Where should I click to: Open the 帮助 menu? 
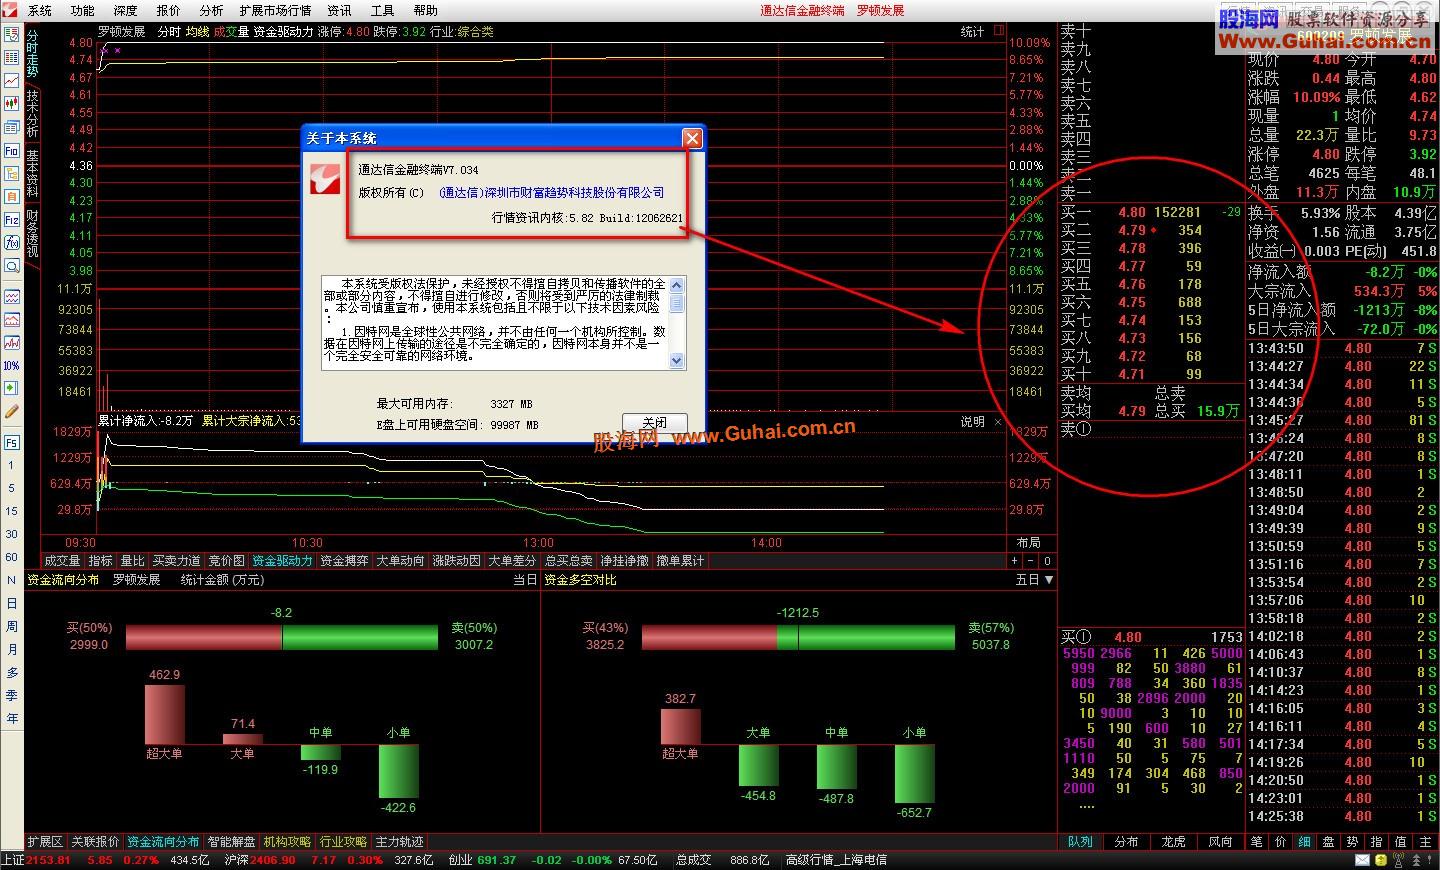point(425,10)
